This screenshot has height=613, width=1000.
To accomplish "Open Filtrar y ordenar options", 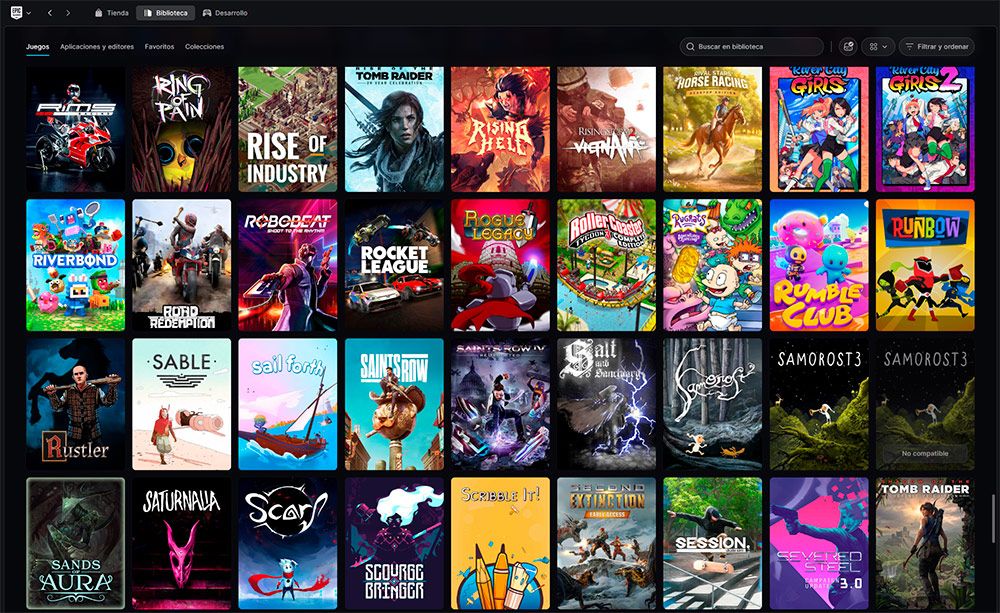I will [937, 47].
